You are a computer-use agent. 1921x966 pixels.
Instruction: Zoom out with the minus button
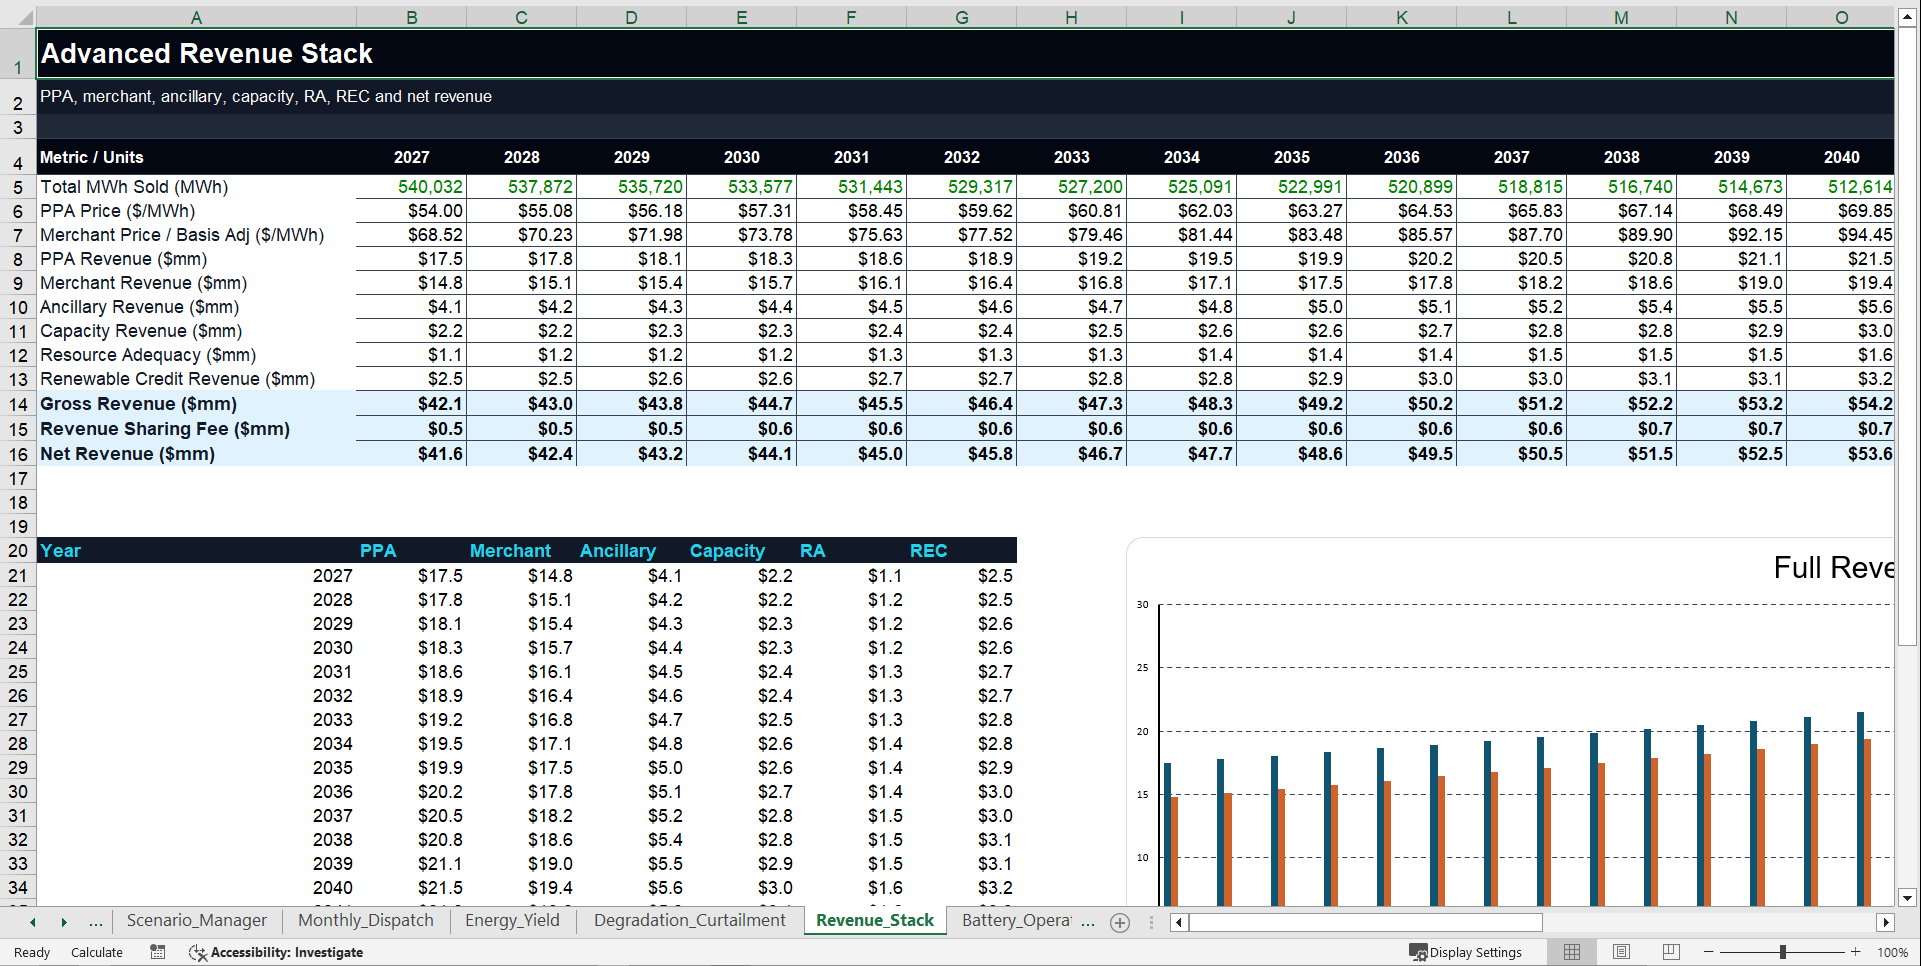[x=1709, y=952]
